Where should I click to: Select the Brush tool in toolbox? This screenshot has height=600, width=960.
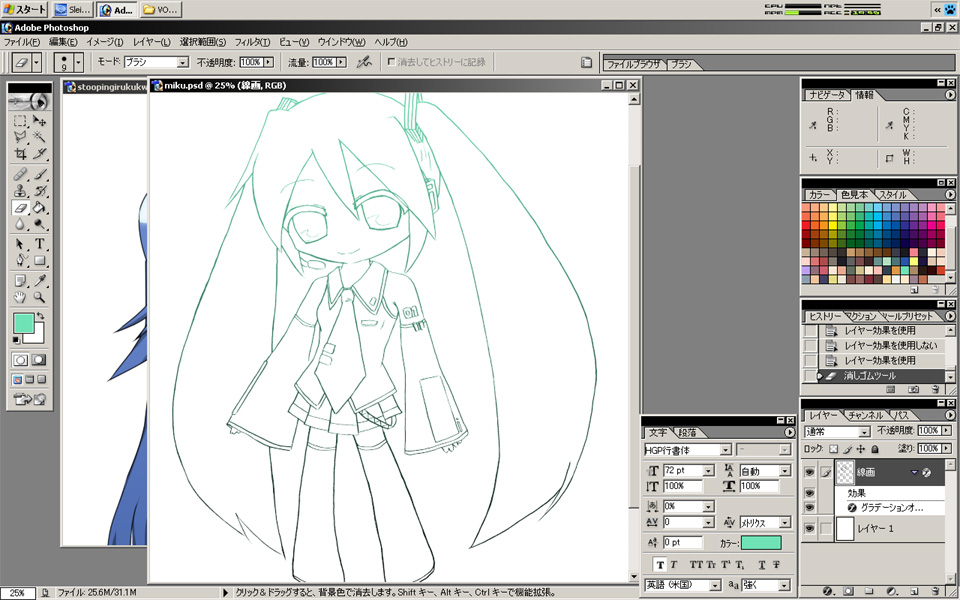click(x=39, y=175)
